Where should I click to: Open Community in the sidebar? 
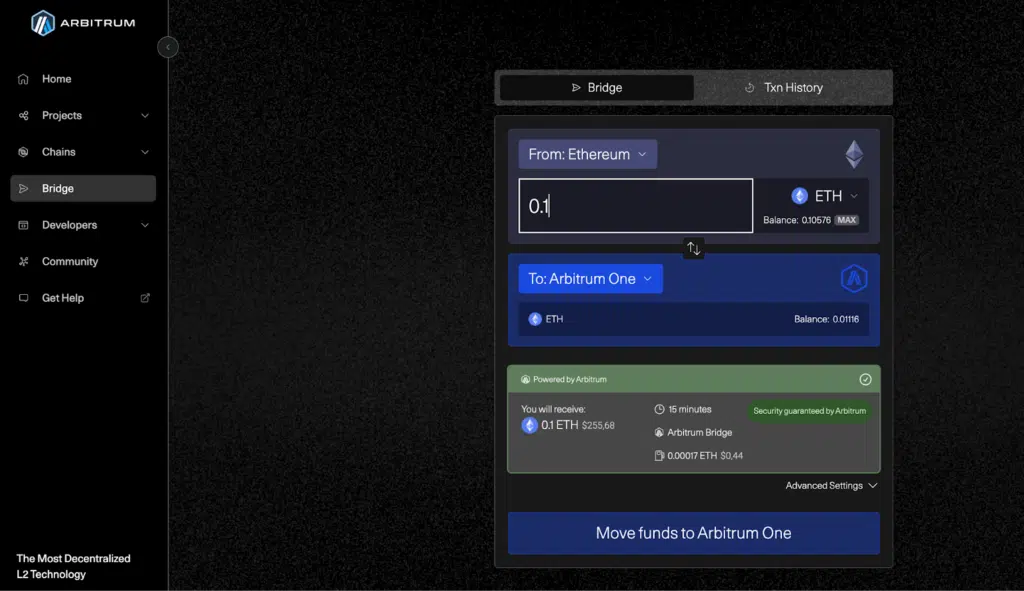(83, 262)
